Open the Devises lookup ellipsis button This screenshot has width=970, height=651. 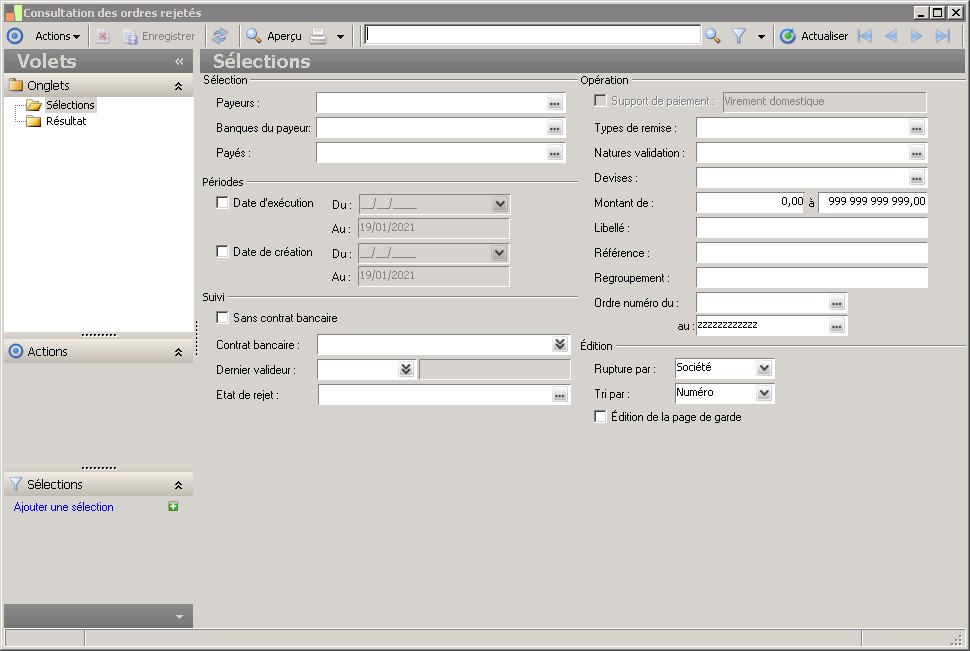tap(916, 178)
